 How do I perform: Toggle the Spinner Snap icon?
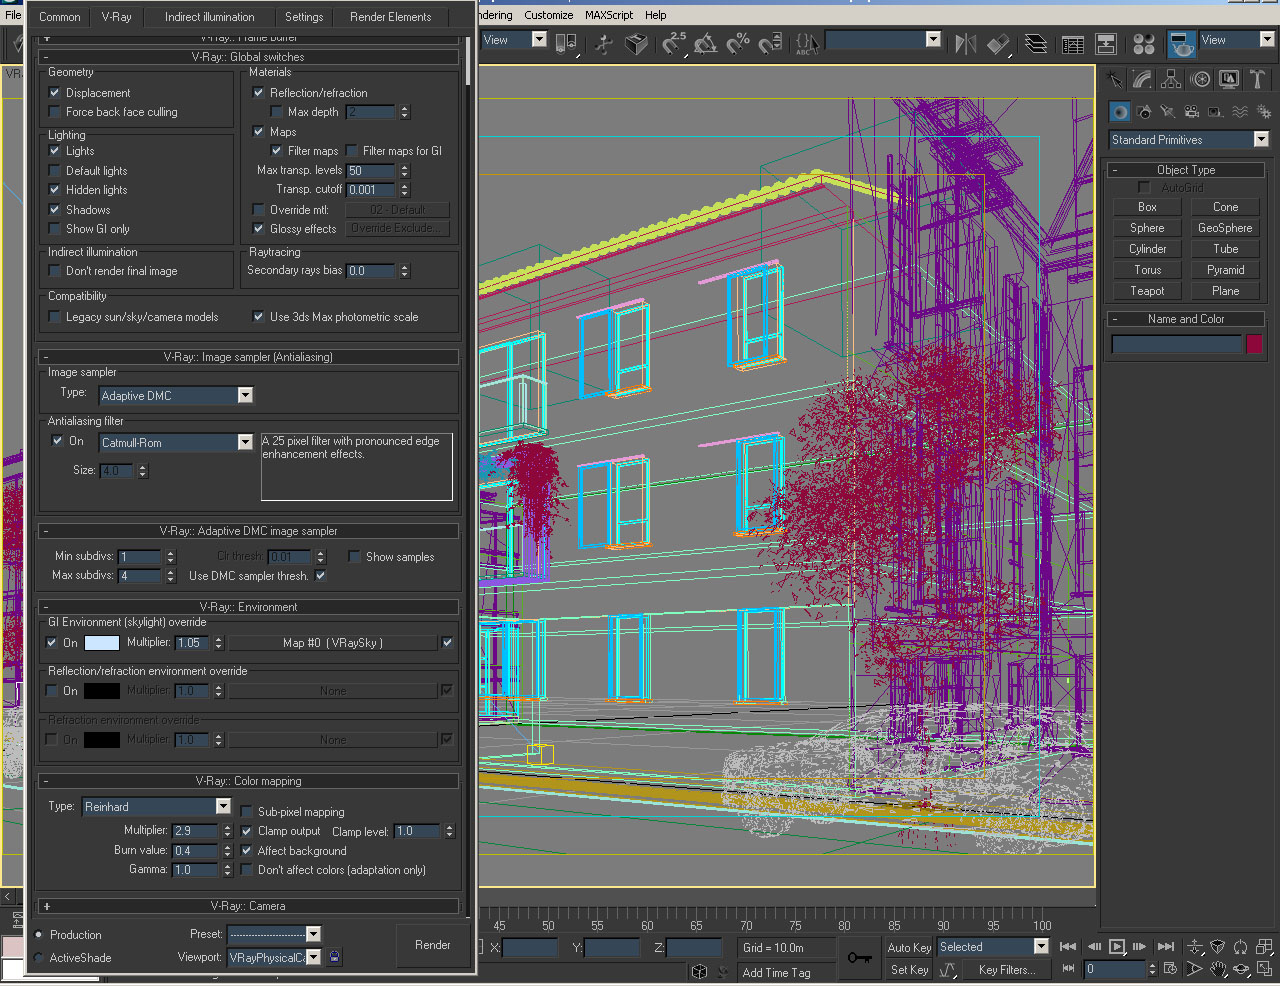770,43
